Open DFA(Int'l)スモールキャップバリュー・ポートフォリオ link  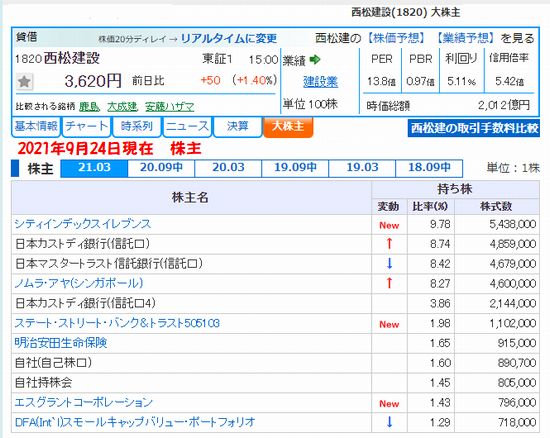pos(135,422)
